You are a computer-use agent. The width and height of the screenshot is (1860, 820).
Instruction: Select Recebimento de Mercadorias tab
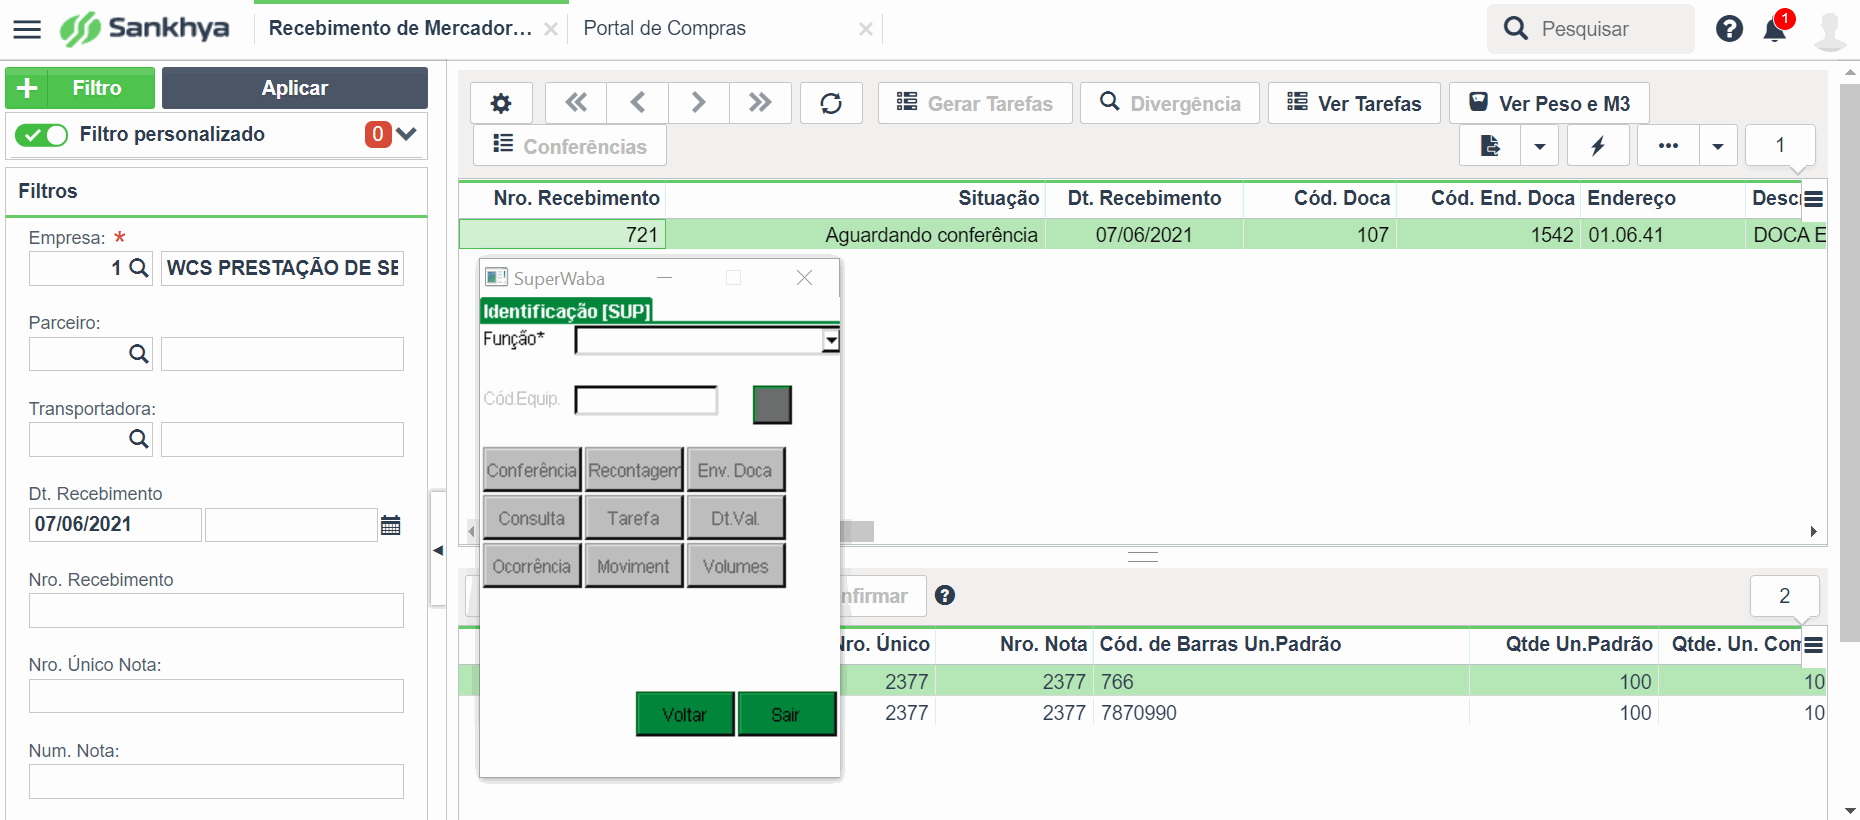(400, 28)
